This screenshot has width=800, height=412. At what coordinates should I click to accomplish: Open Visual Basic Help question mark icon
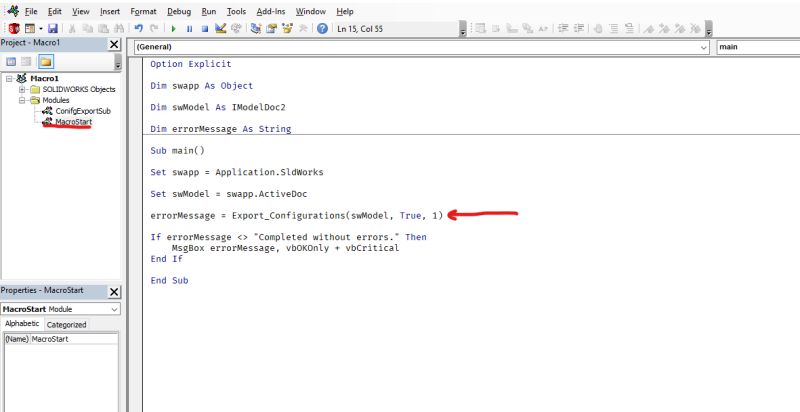click(x=322, y=29)
